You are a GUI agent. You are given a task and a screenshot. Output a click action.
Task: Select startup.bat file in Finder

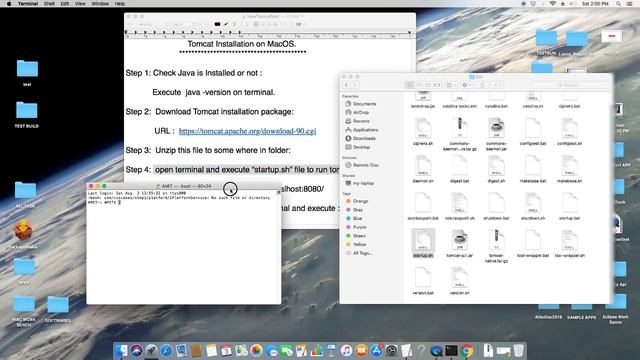(x=569, y=207)
